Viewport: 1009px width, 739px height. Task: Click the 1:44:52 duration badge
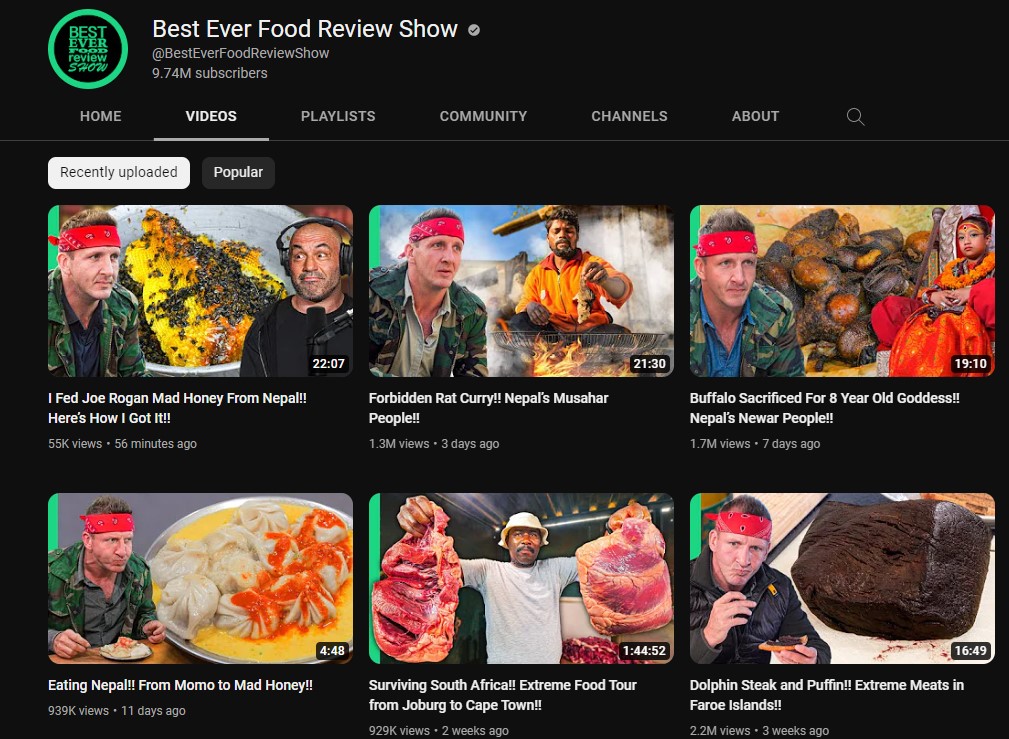(x=644, y=651)
